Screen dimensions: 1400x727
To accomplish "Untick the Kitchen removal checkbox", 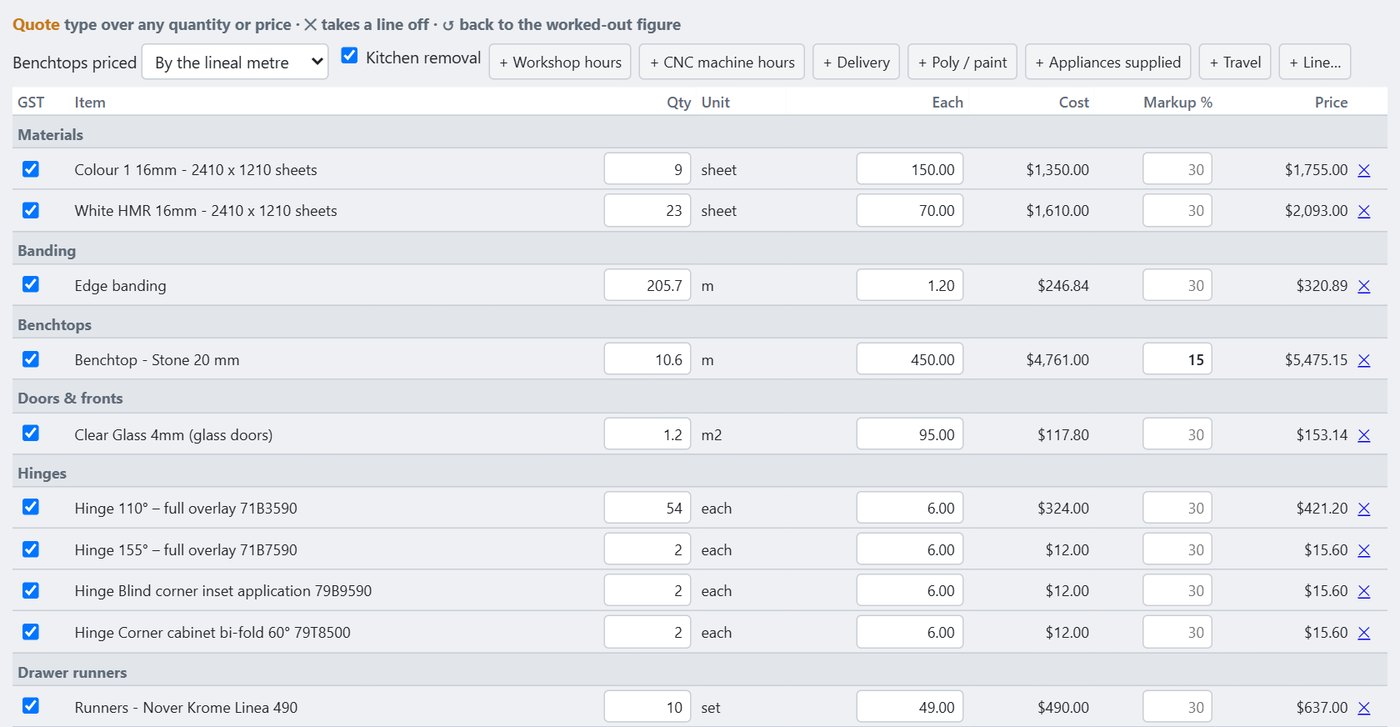I will tap(350, 56).
